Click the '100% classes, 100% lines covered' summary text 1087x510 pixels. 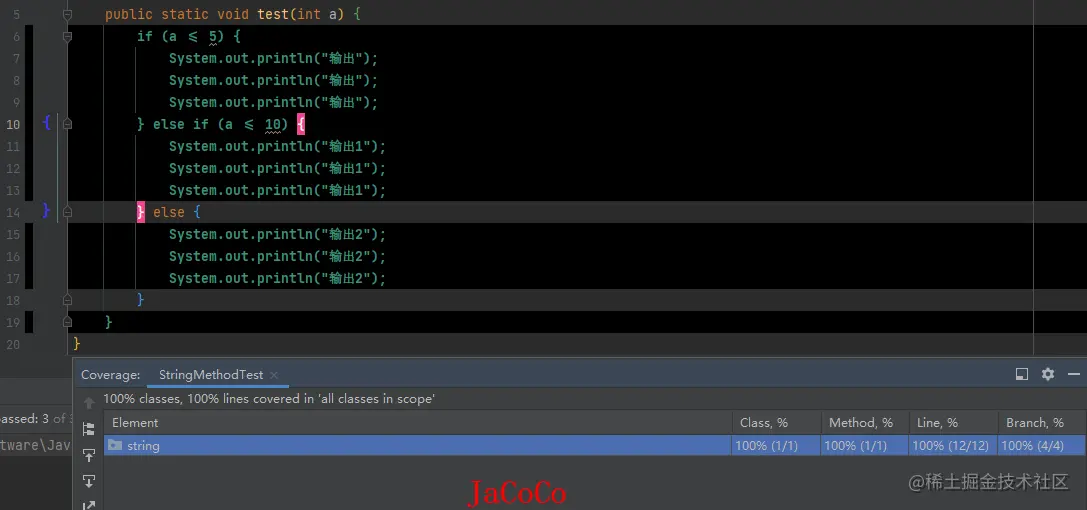(x=269, y=399)
